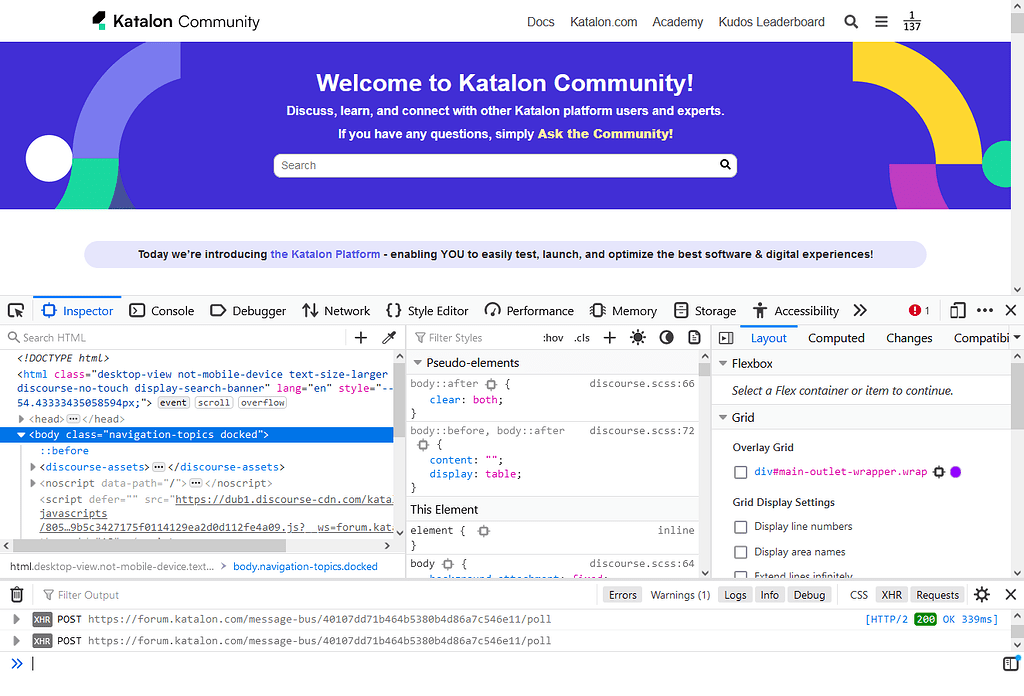
Task: Toggle the CSS console filter
Action: [859, 595]
